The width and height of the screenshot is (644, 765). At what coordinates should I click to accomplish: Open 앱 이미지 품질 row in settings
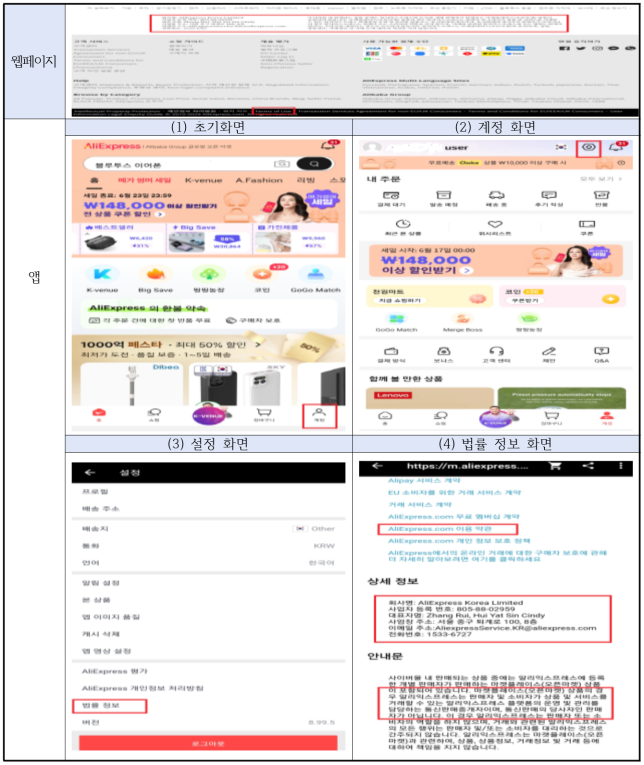[208, 617]
